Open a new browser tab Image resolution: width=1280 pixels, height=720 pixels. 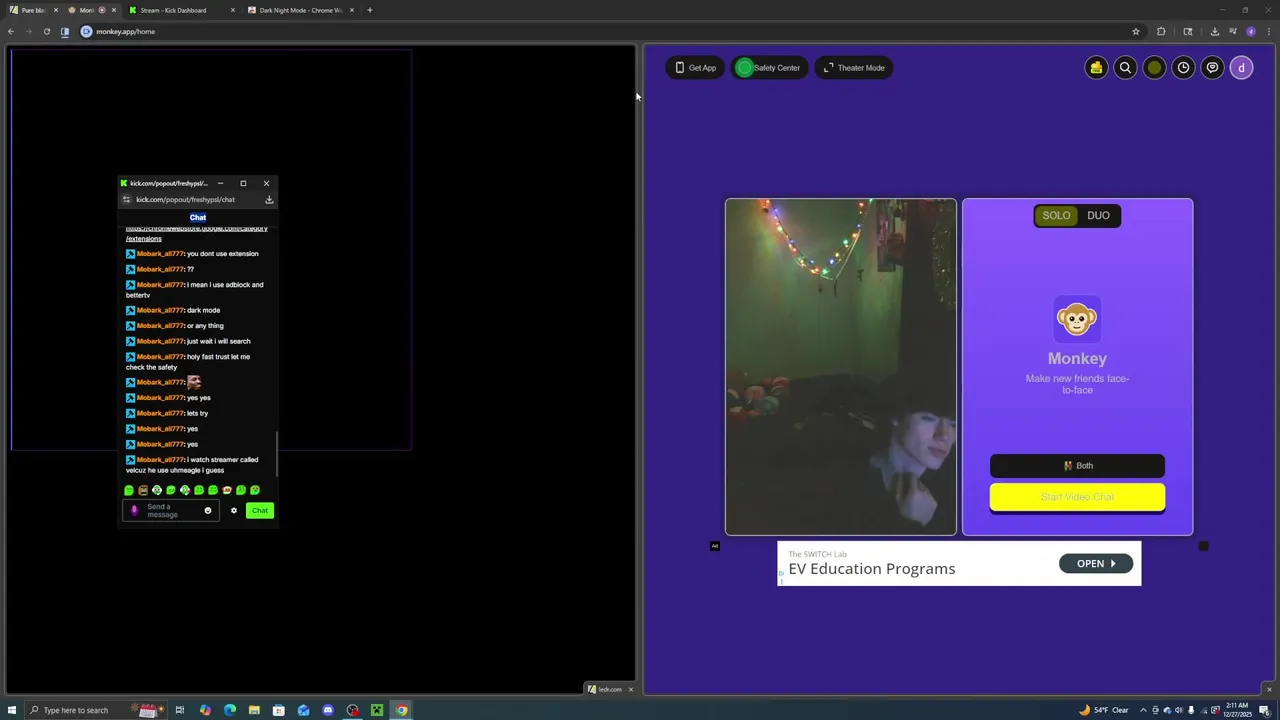(369, 10)
